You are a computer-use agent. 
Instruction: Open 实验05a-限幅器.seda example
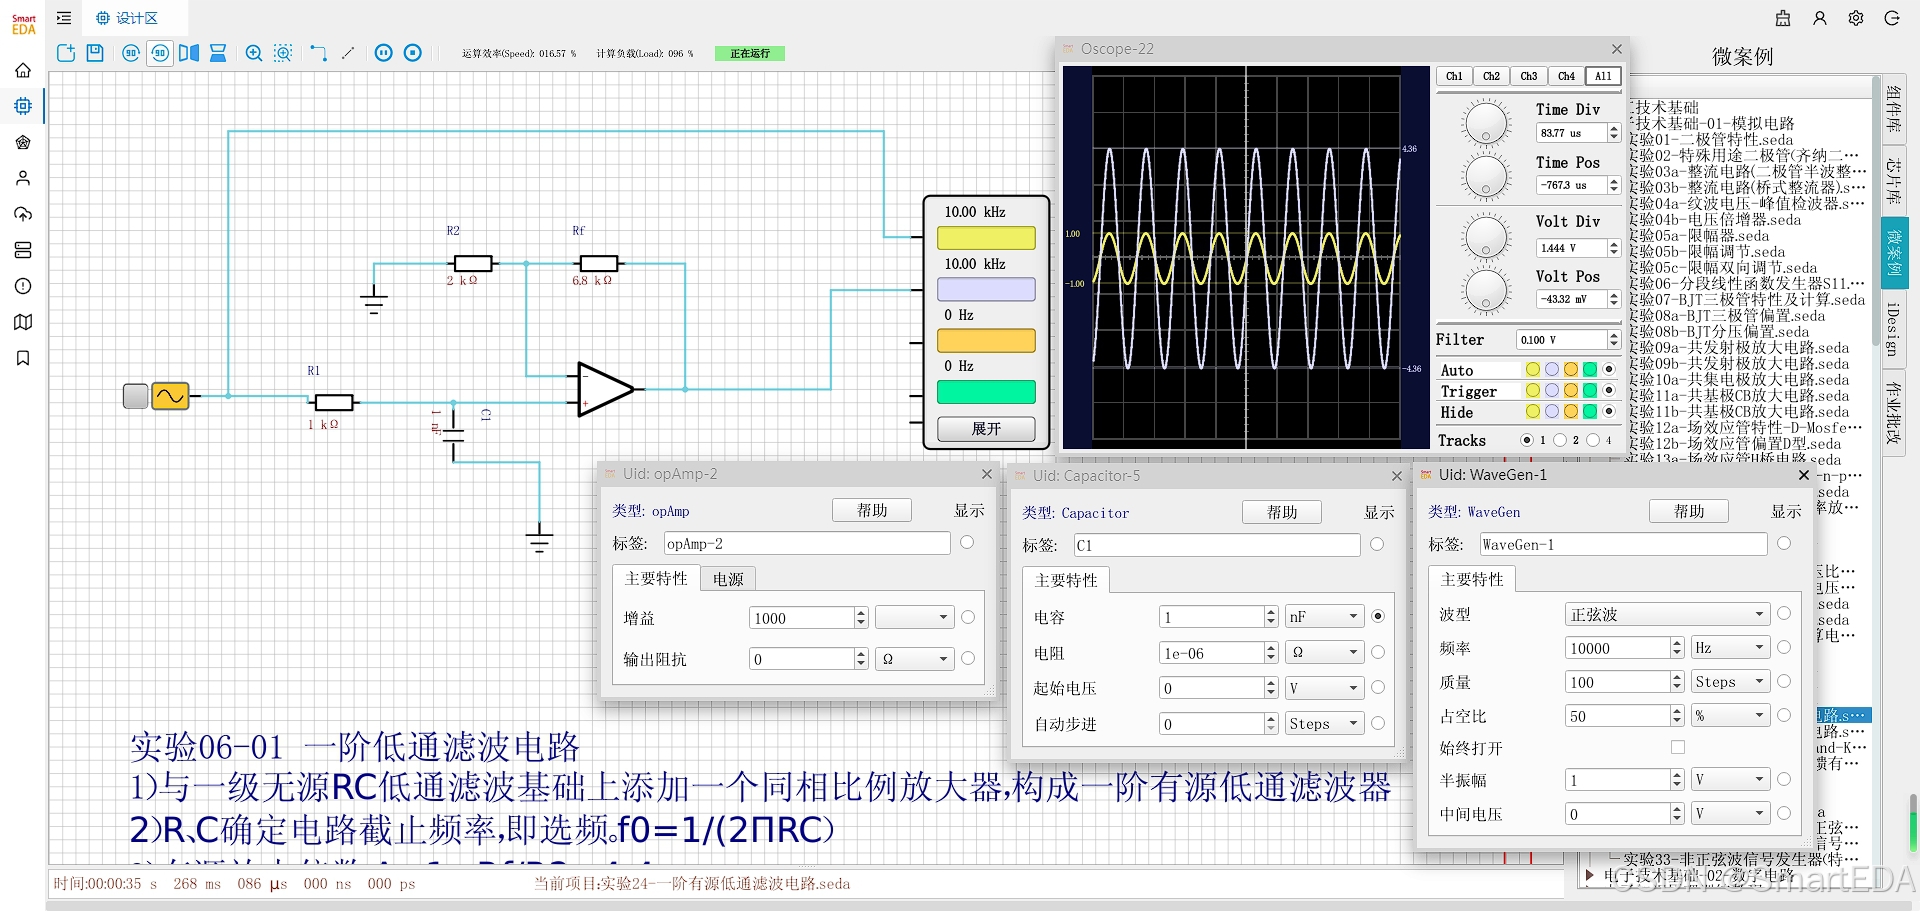point(1700,236)
